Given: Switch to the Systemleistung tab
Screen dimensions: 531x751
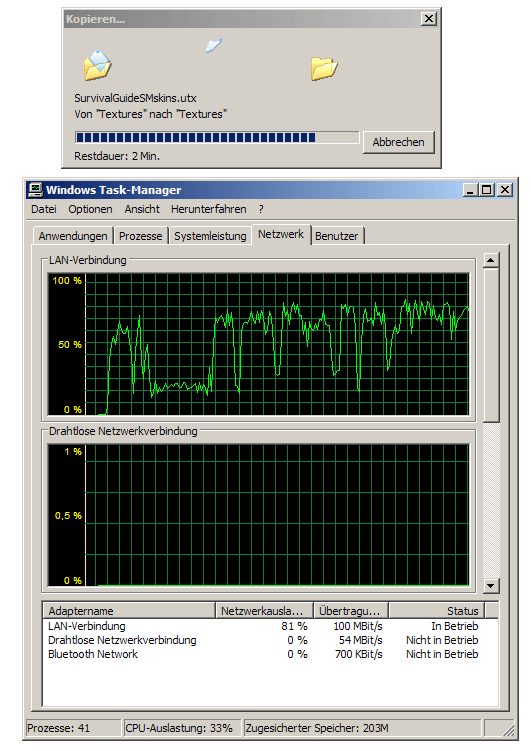Looking at the screenshot, I should click(x=210, y=236).
